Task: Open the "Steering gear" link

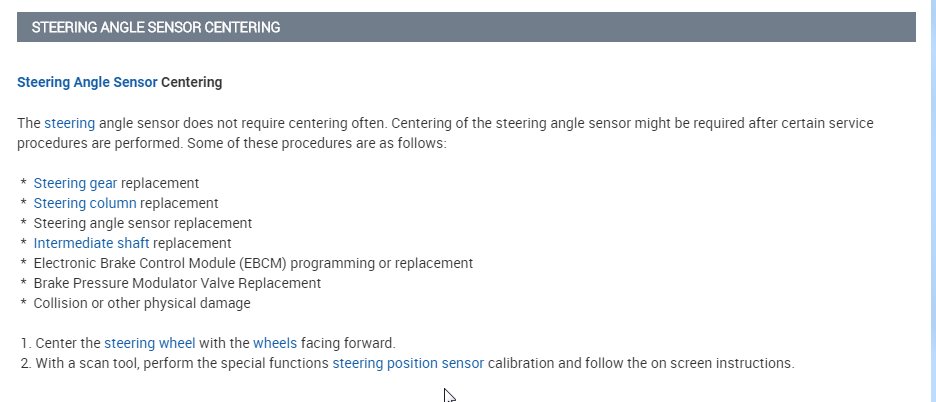Action: 75,183
